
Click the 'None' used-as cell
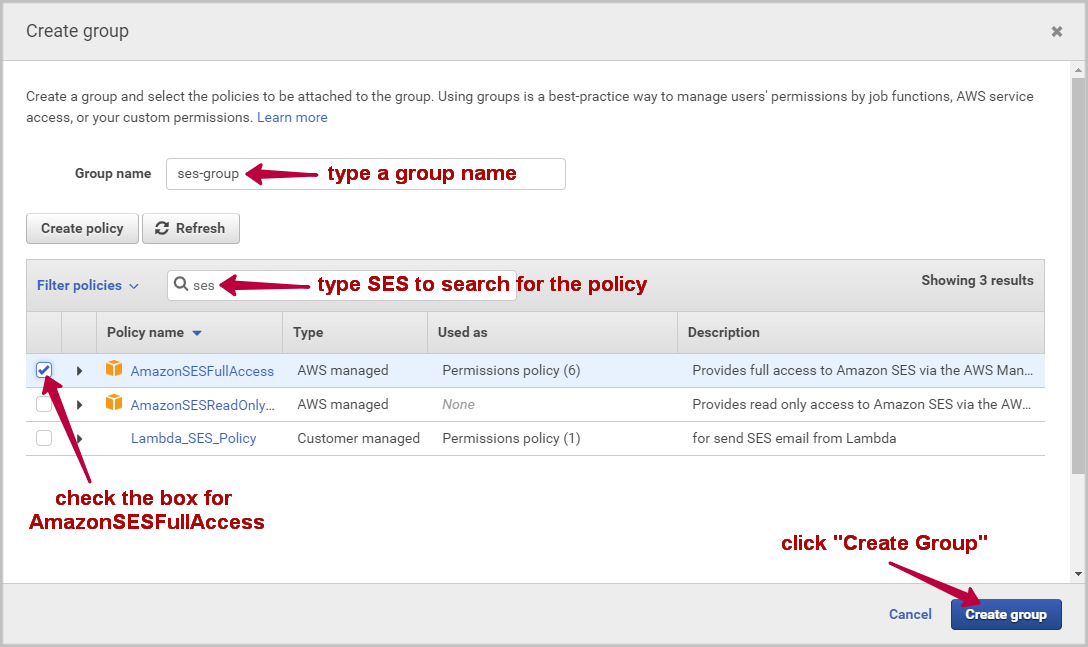click(x=459, y=405)
